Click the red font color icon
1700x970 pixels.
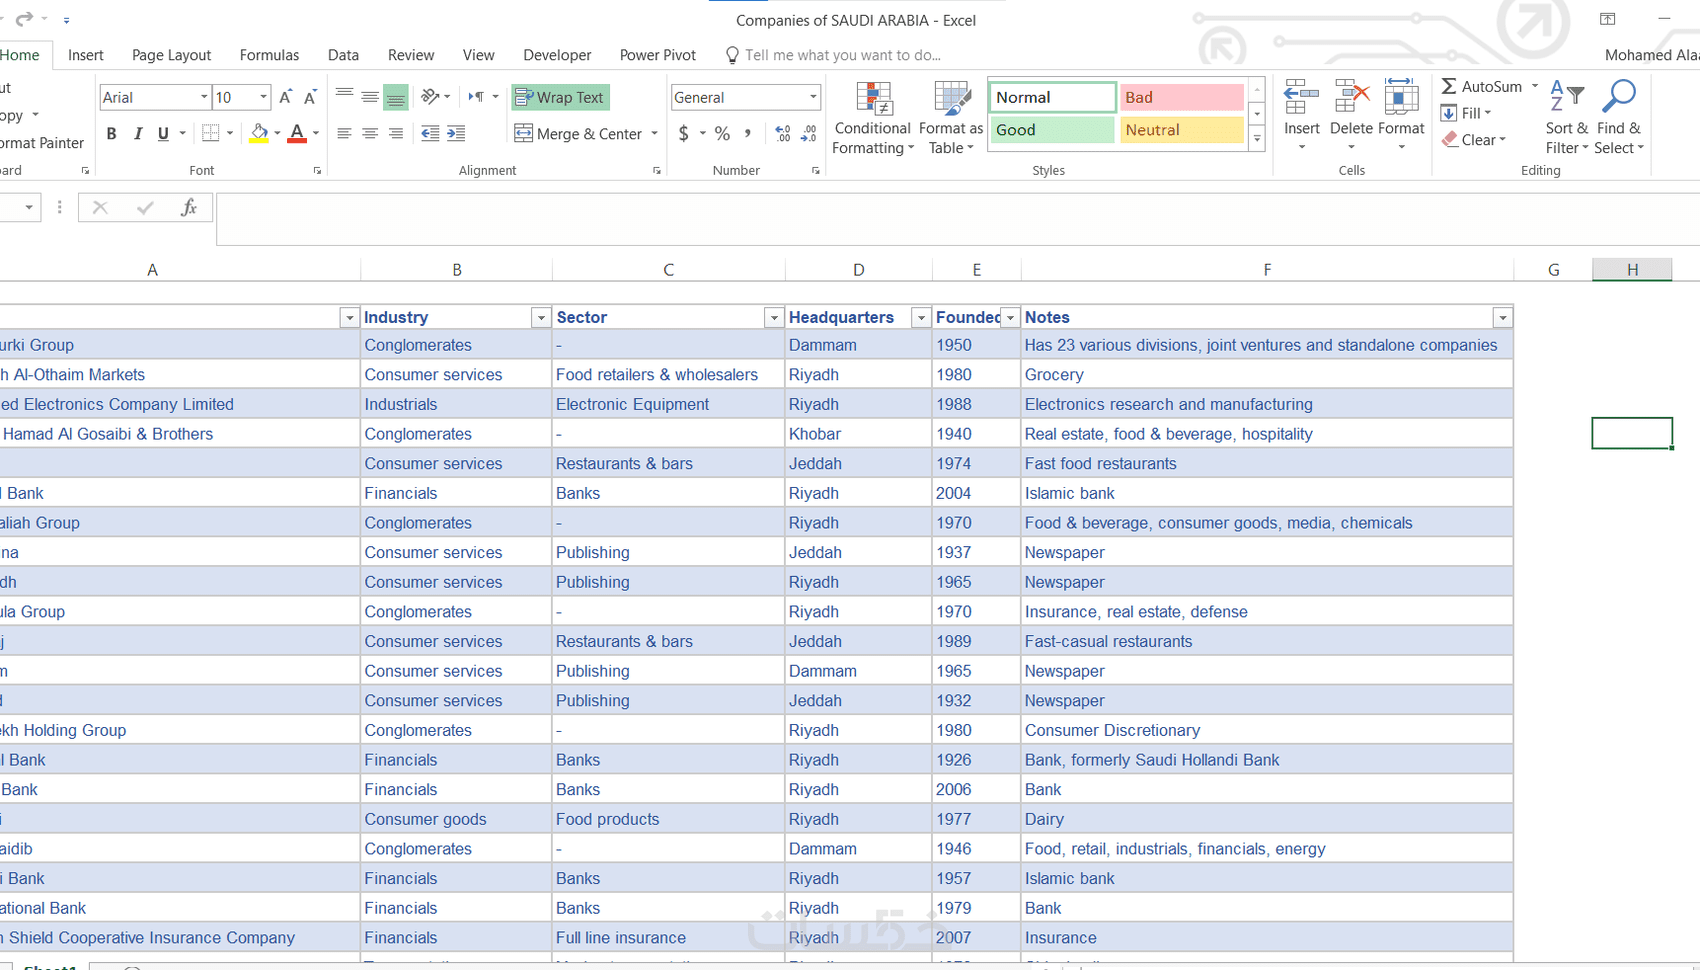pos(297,133)
